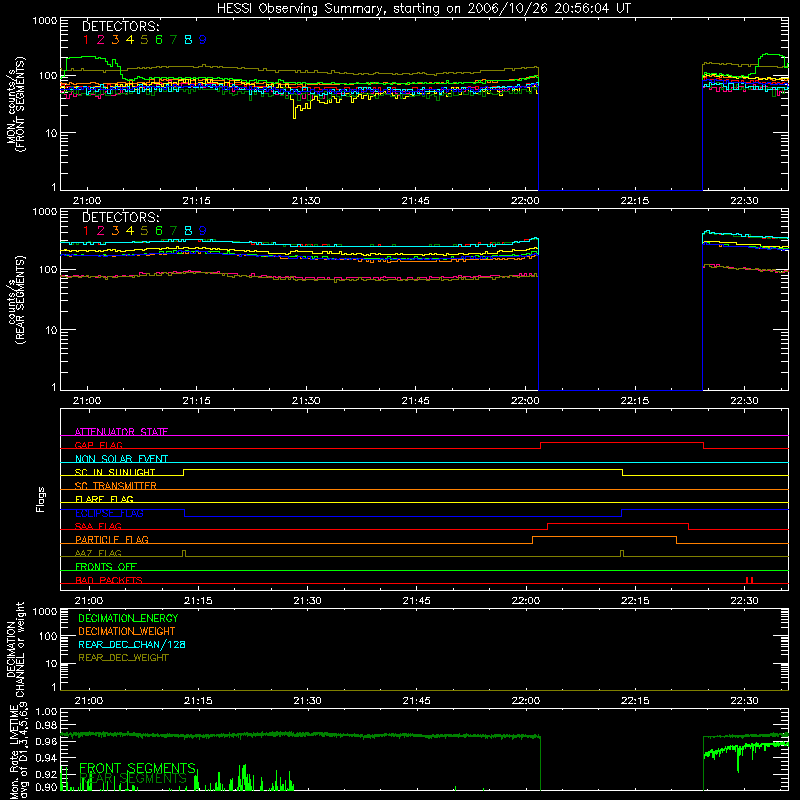
Task: Select orange detector 3 in rear segments legend
Action: coord(115,231)
